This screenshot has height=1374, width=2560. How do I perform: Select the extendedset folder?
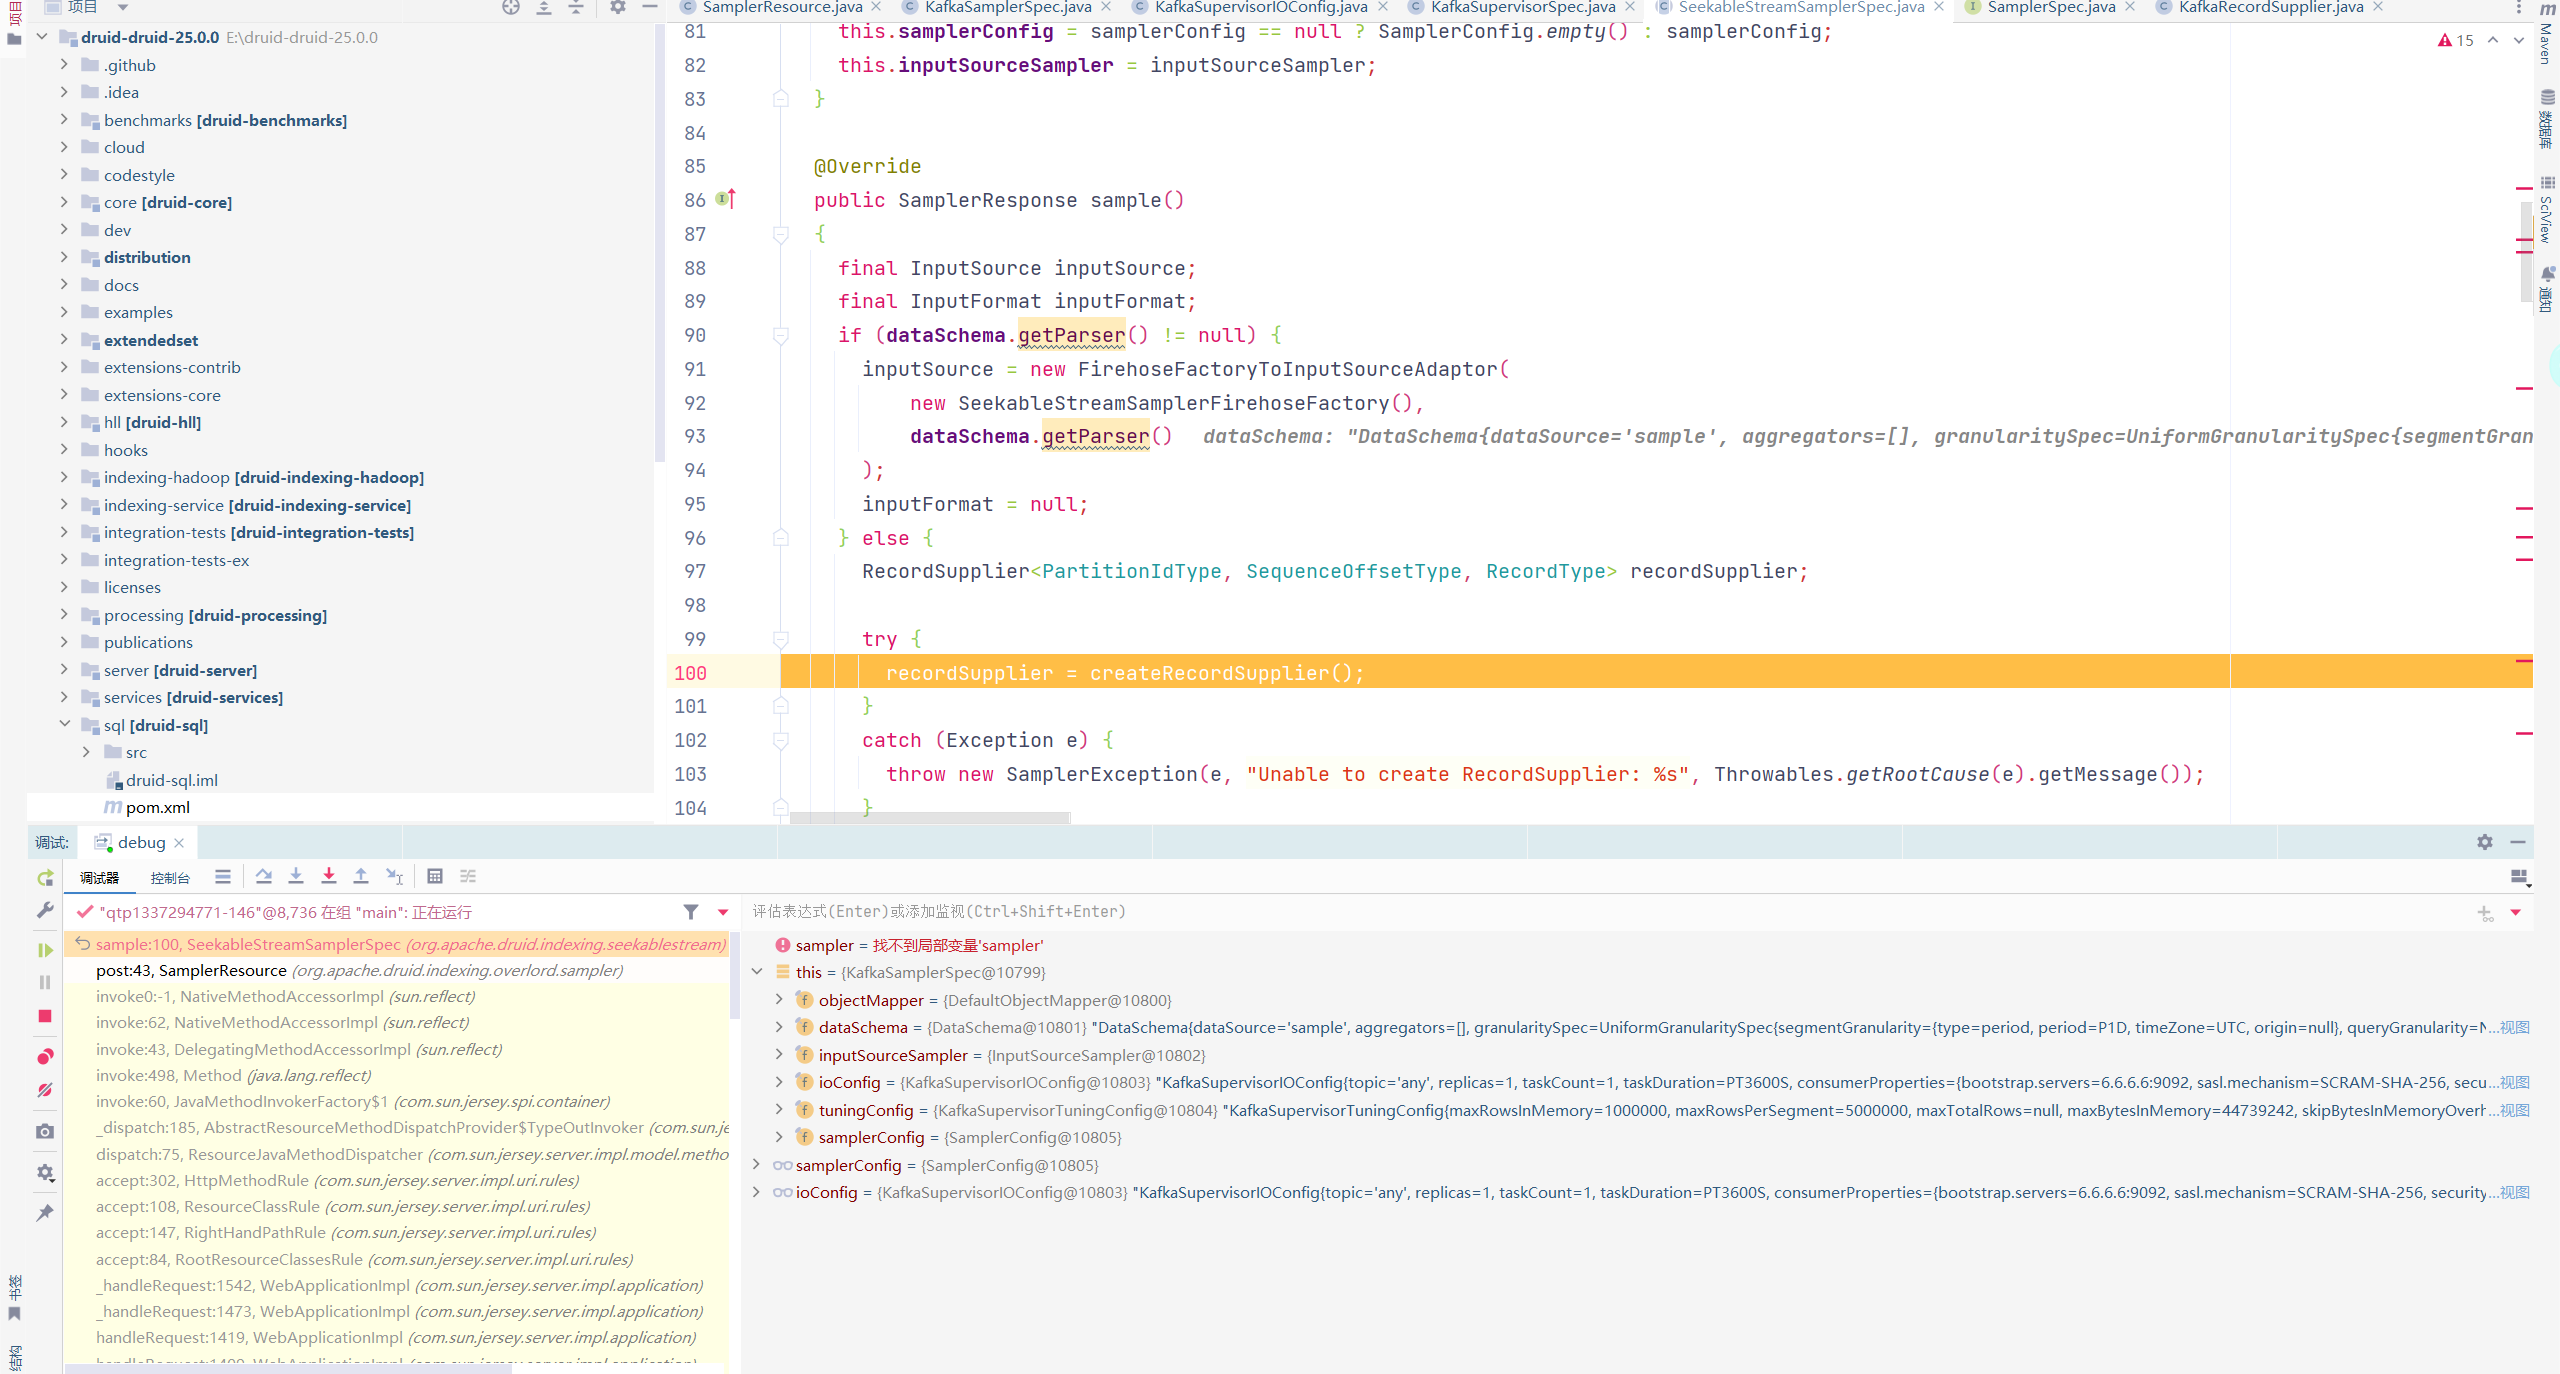click(x=151, y=340)
